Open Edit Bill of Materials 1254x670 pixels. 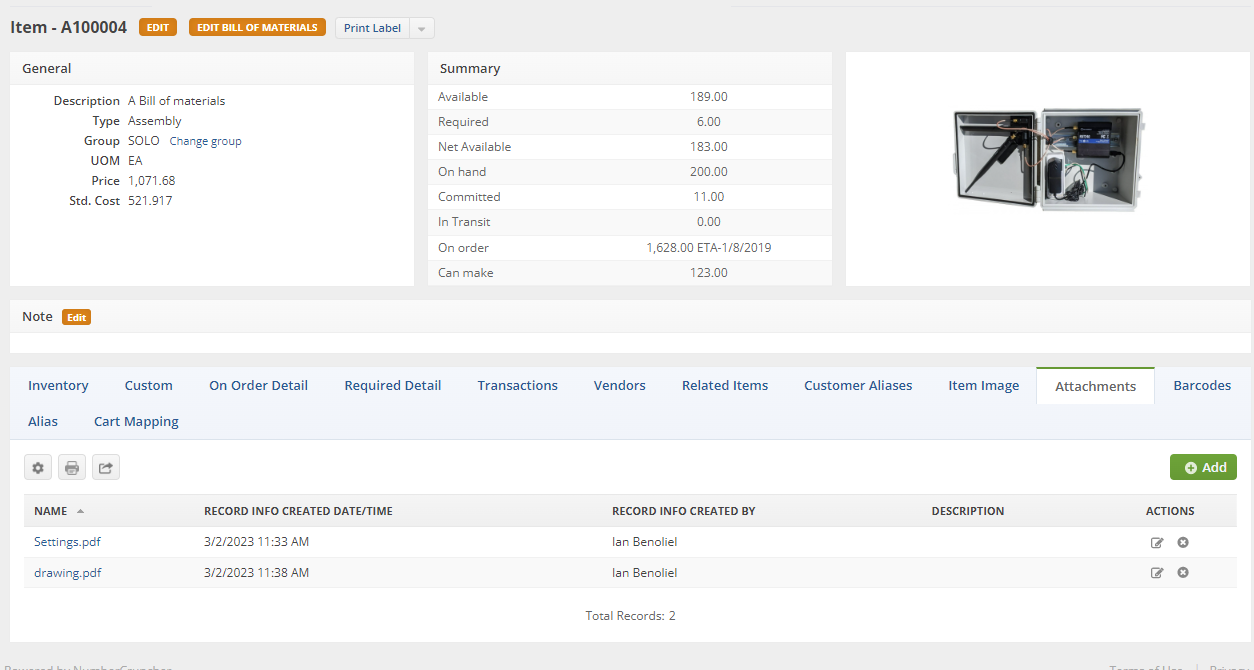click(258, 27)
